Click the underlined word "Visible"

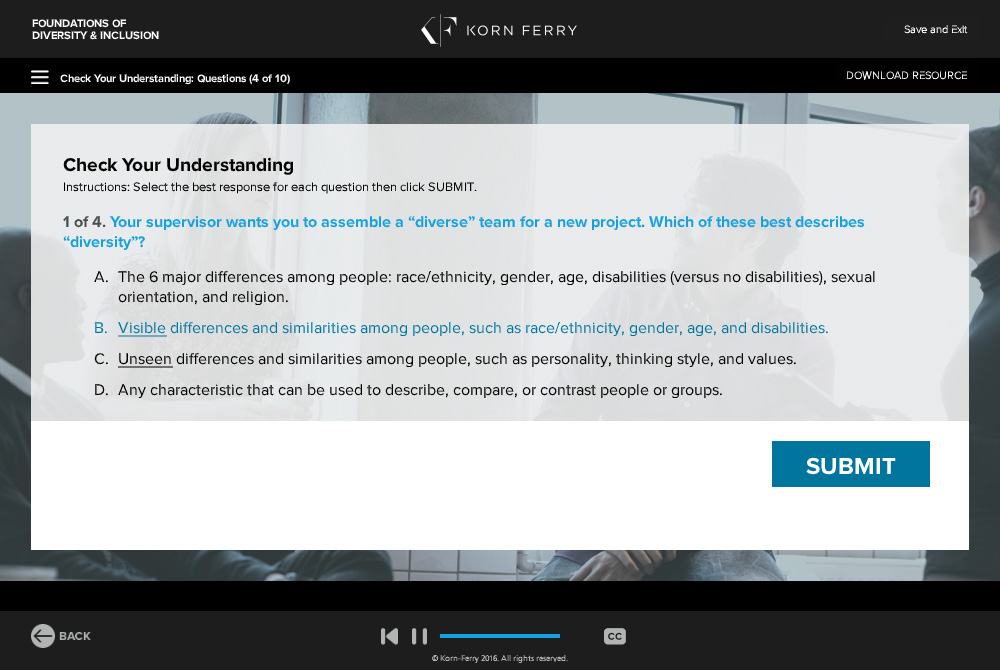click(142, 328)
